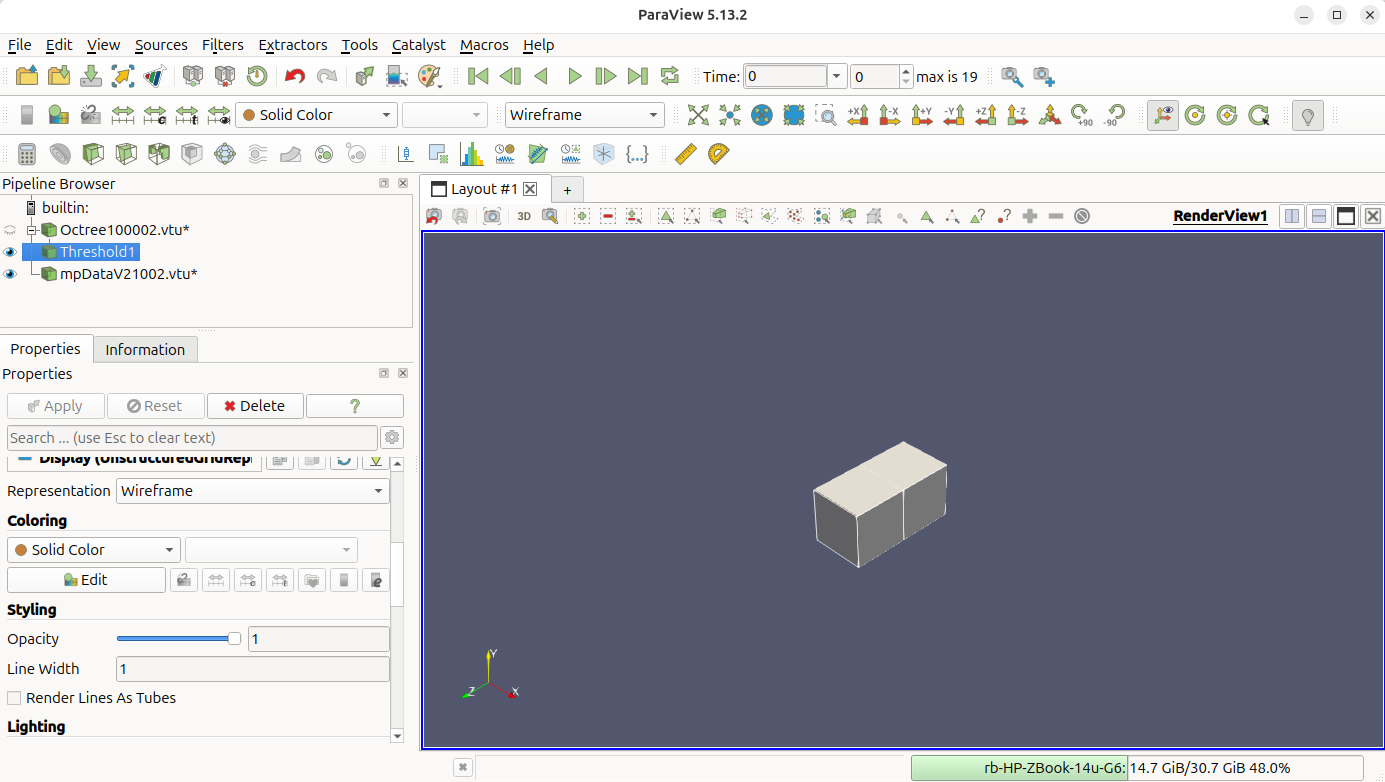
Task: Click the Edit color map button
Action: click(86, 580)
